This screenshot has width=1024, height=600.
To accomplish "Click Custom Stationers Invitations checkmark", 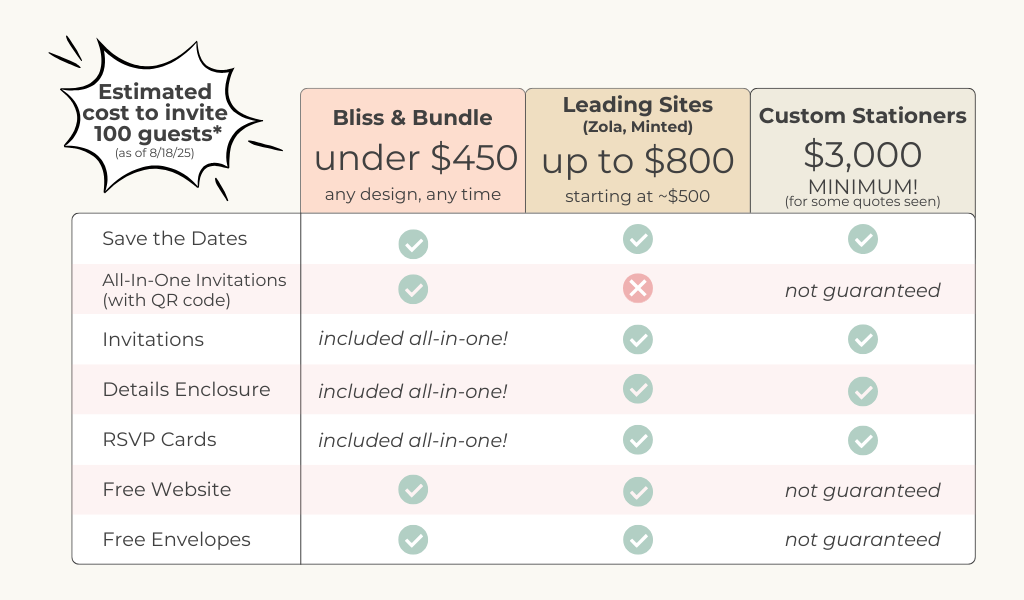I will click(863, 340).
